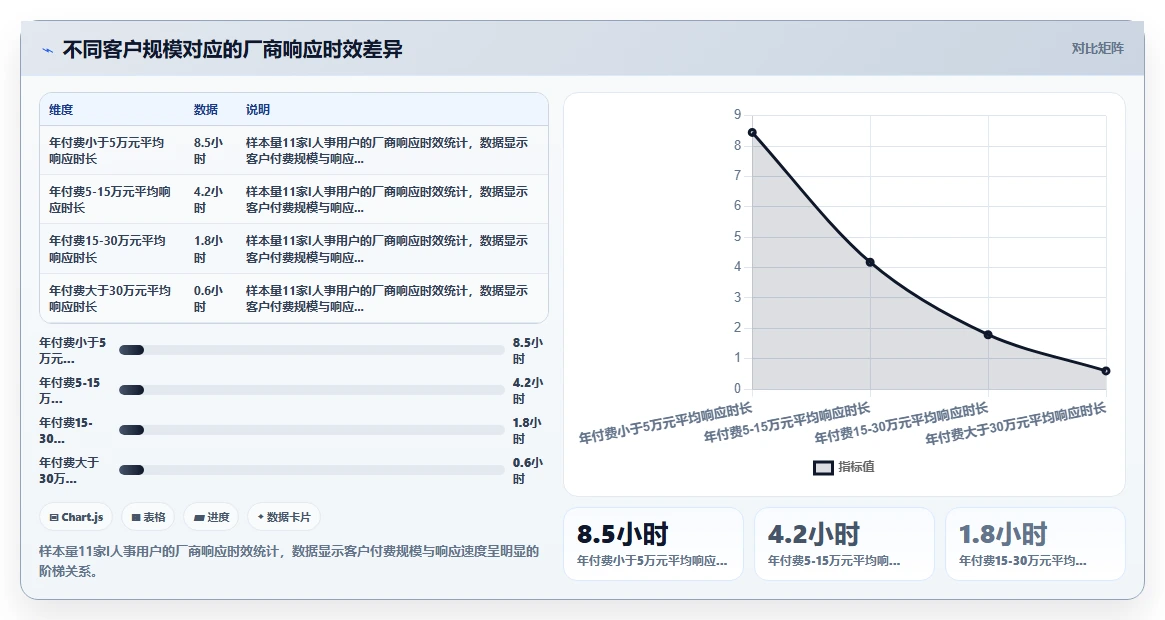
Task: Click x-axis label 年付费小于5万元平均响应时长
Action: tap(666, 423)
